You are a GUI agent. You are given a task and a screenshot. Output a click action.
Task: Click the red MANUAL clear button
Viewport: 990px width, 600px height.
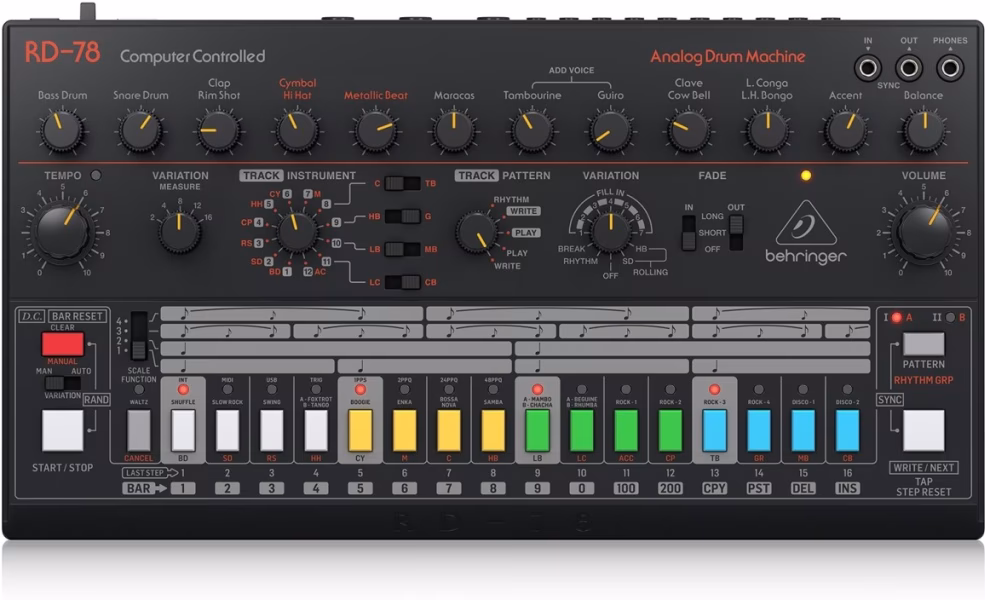62,345
